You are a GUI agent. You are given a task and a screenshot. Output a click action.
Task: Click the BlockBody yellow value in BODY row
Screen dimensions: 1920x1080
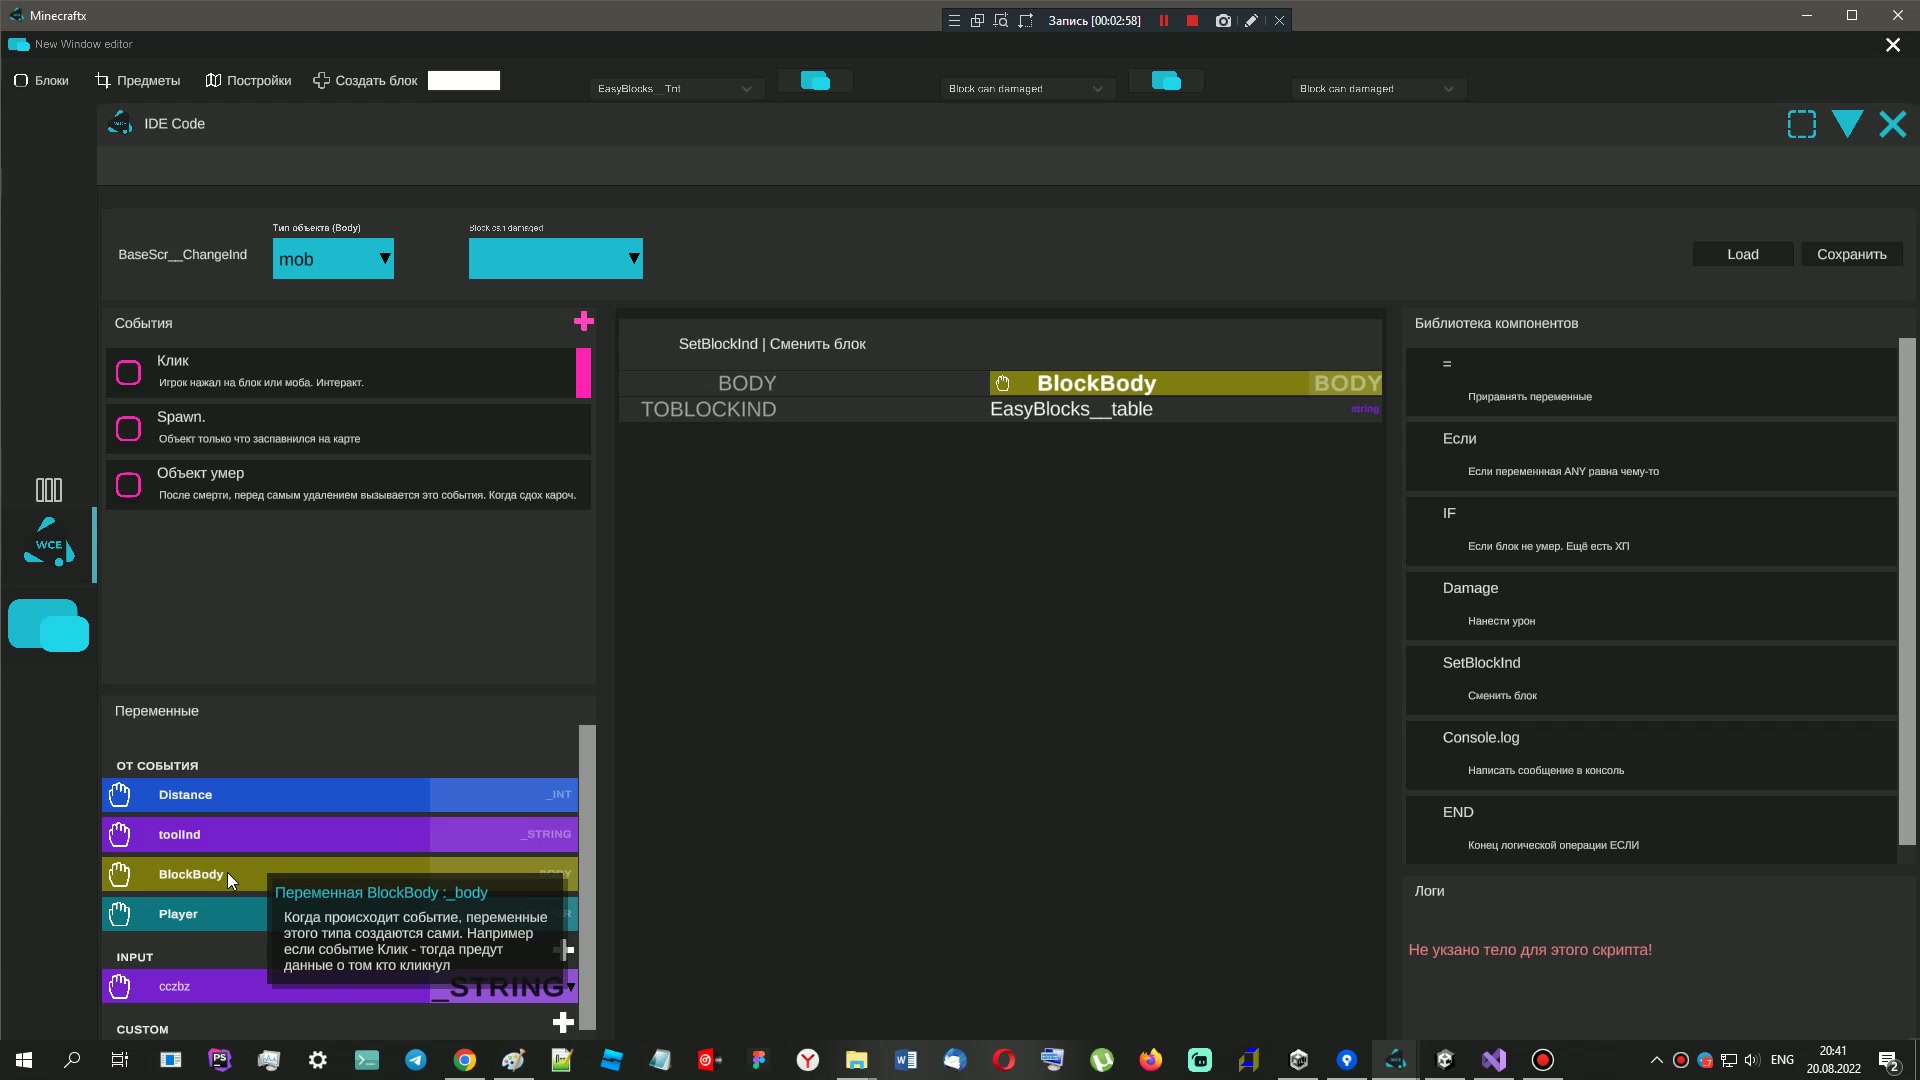(1185, 383)
